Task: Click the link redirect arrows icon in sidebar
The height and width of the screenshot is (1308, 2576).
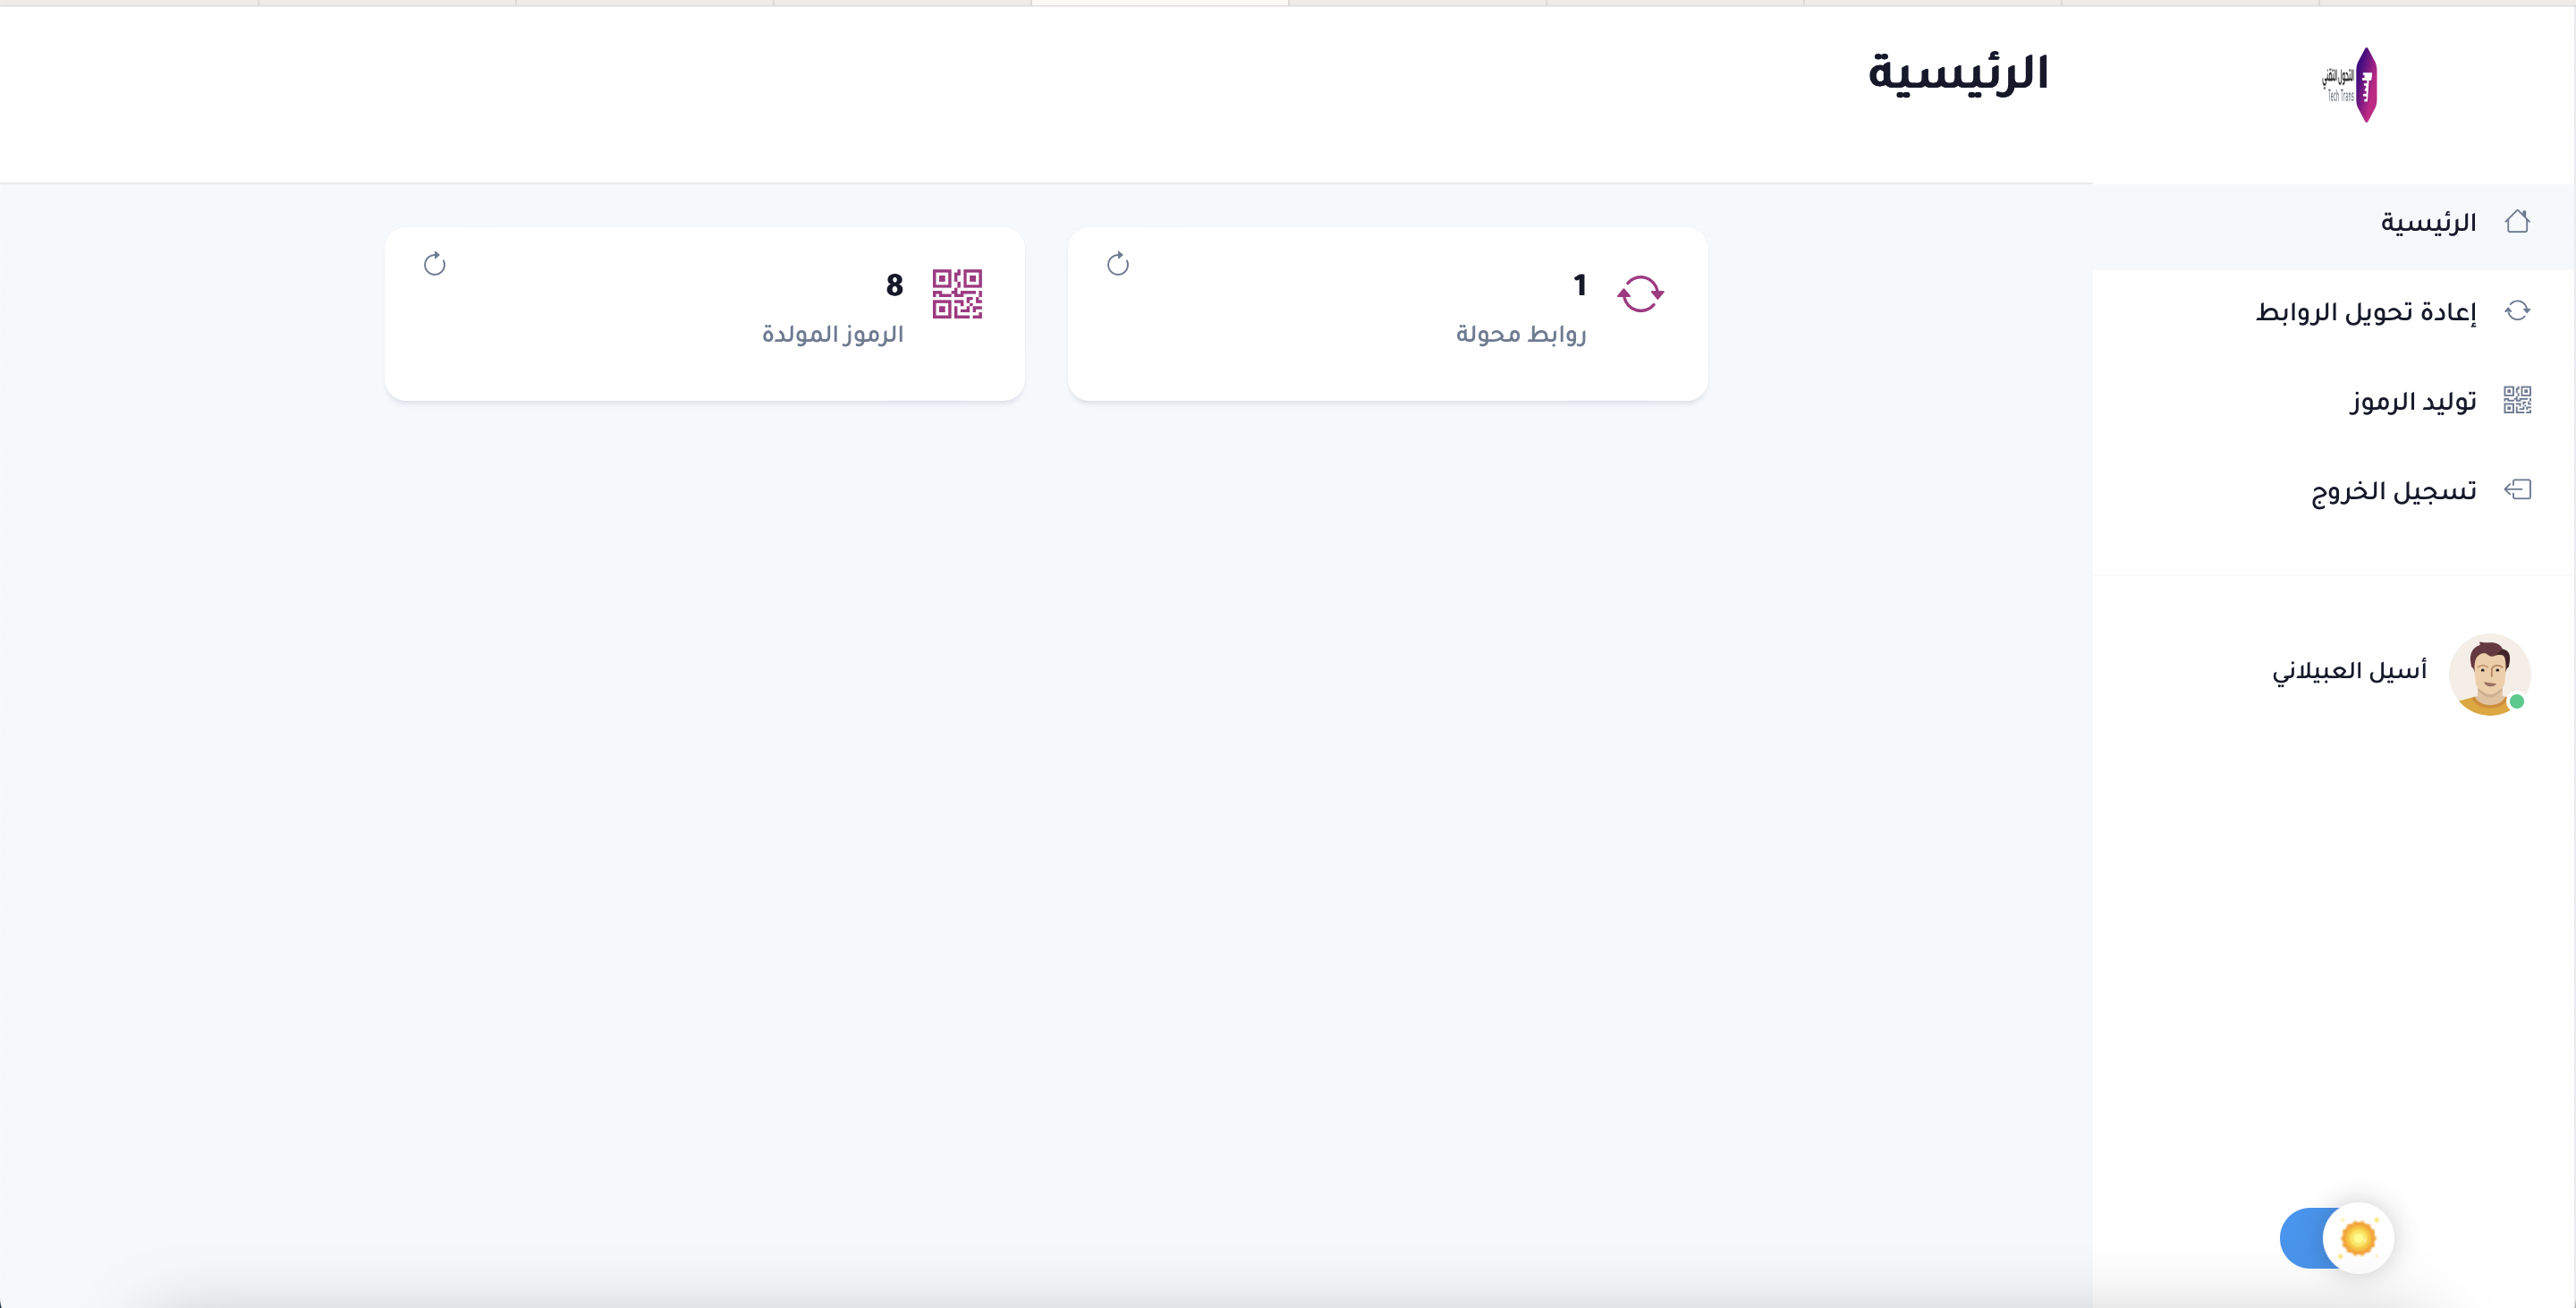Action: (2517, 311)
